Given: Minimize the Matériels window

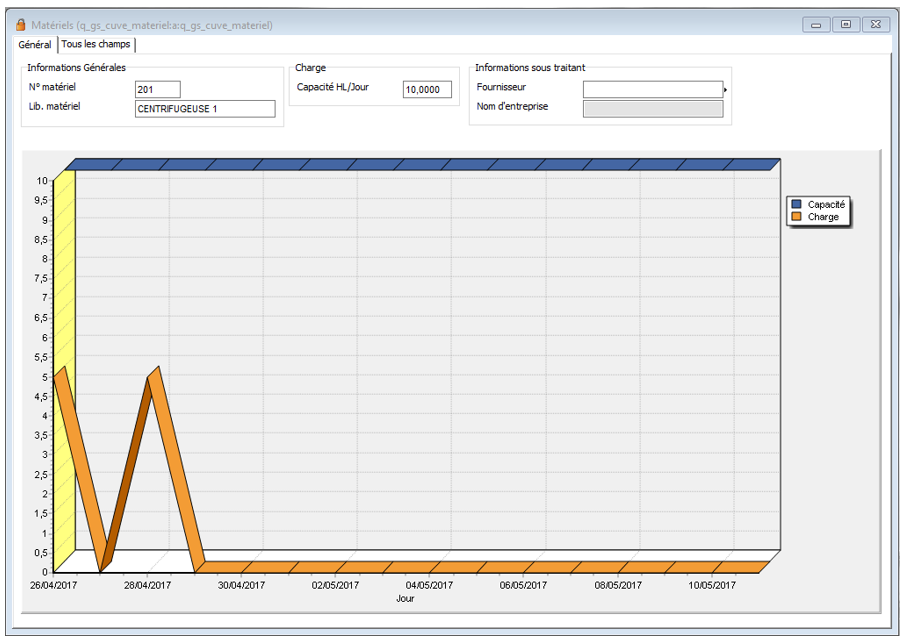Looking at the screenshot, I should point(817,25).
